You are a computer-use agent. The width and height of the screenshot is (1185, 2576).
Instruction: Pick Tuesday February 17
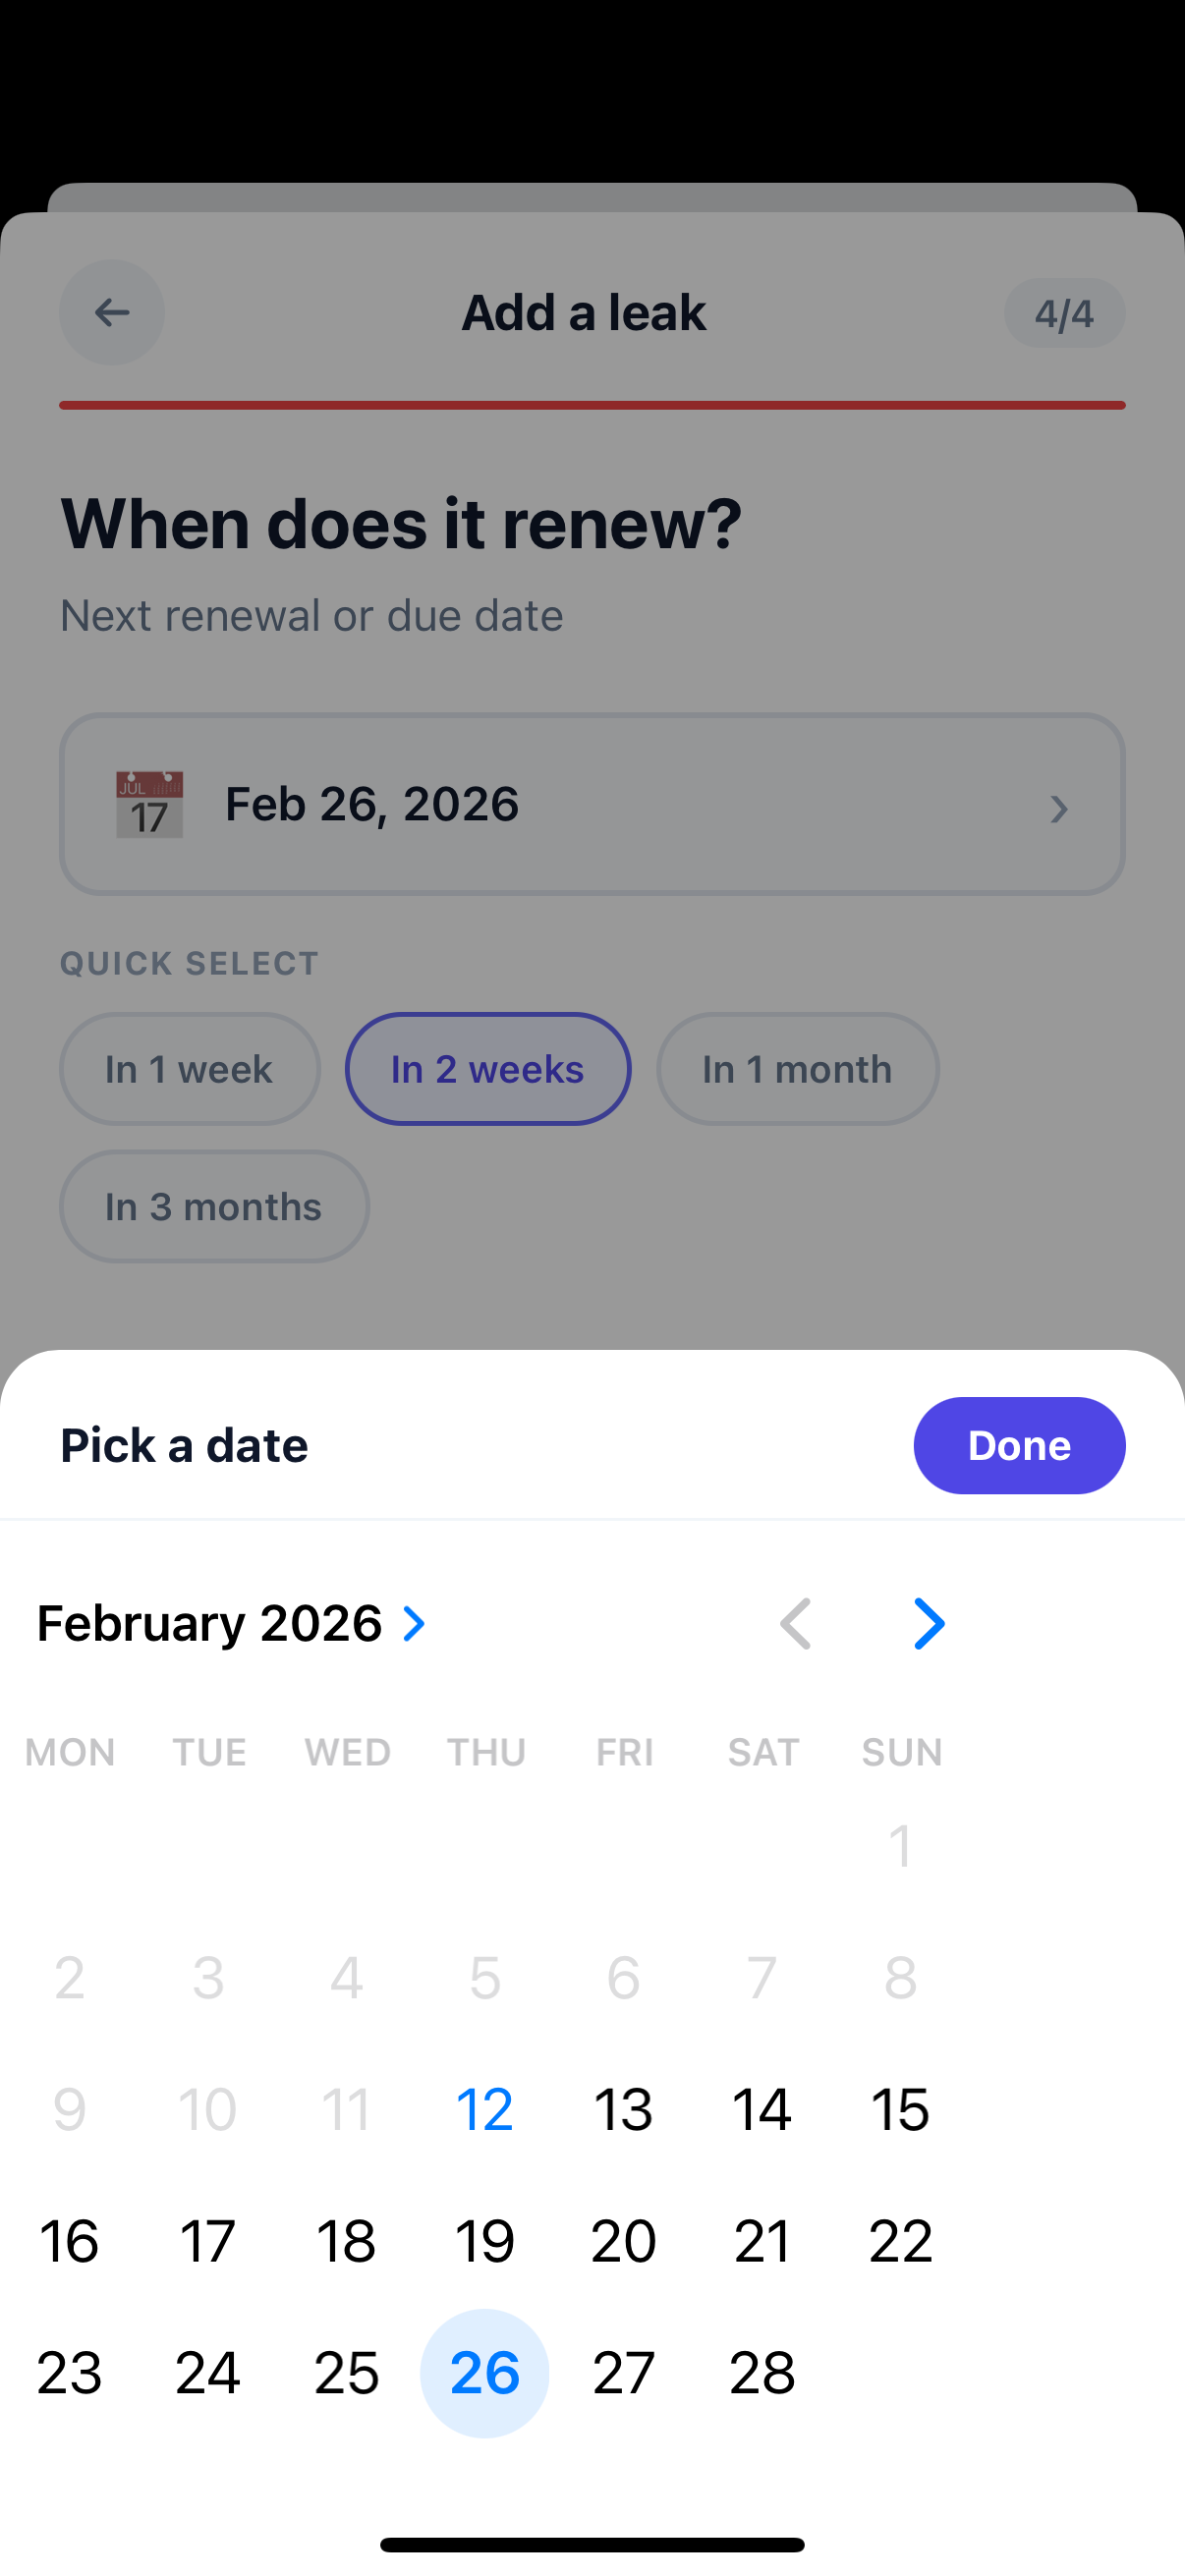(x=208, y=2241)
